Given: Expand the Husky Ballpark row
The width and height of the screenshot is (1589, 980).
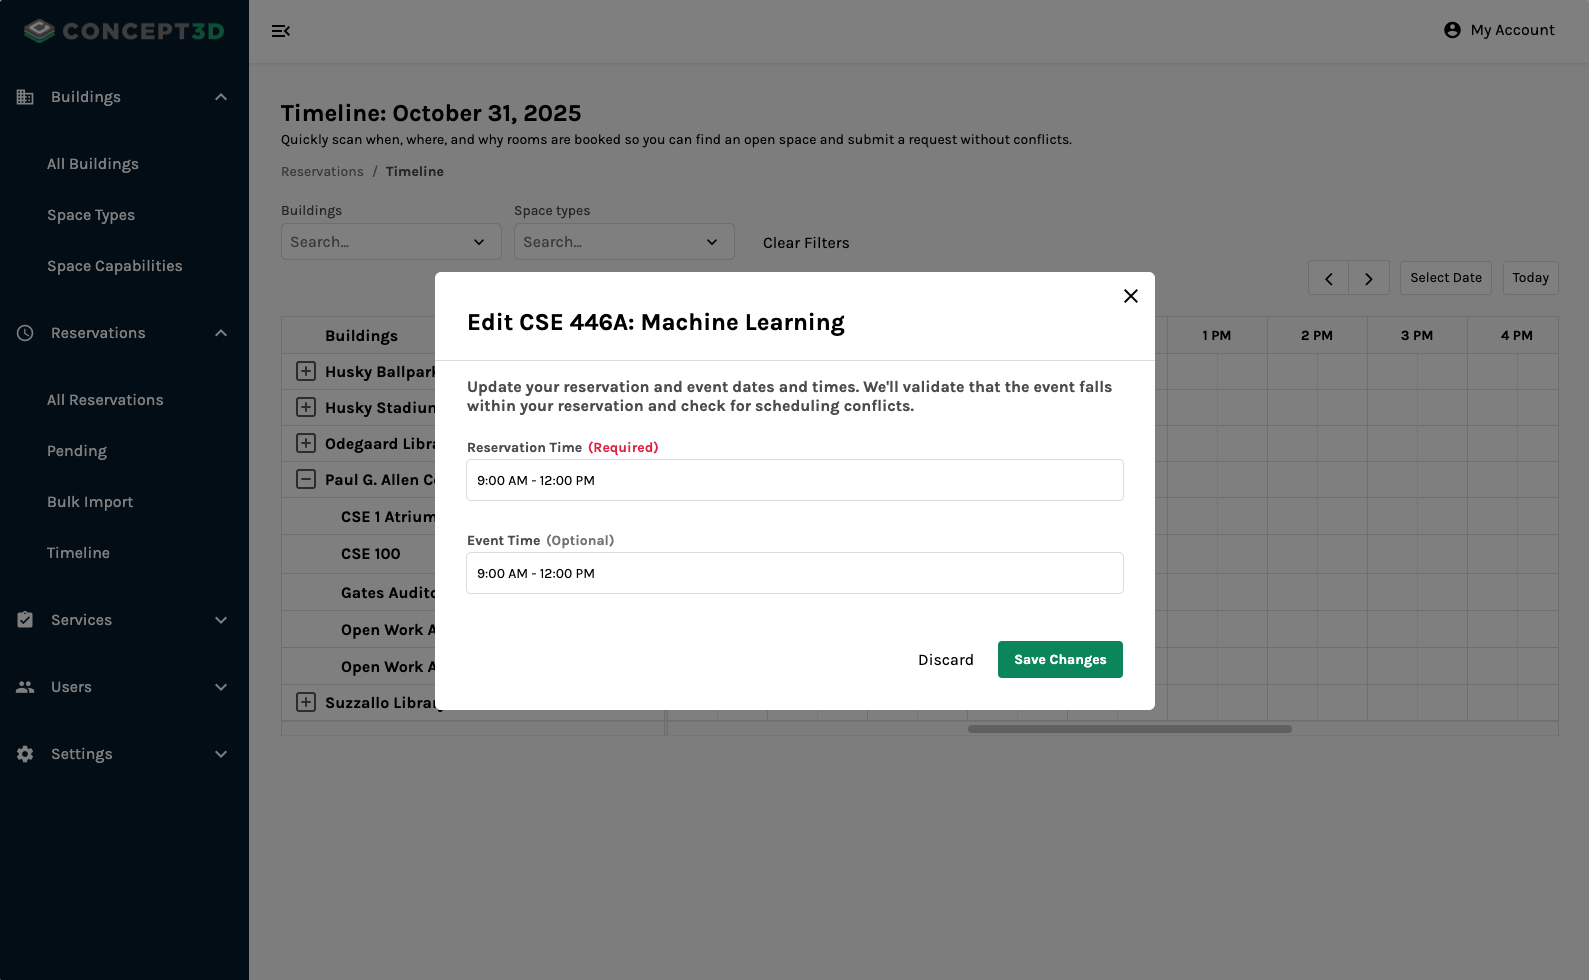Looking at the screenshot, I should [x=306, y=372].
